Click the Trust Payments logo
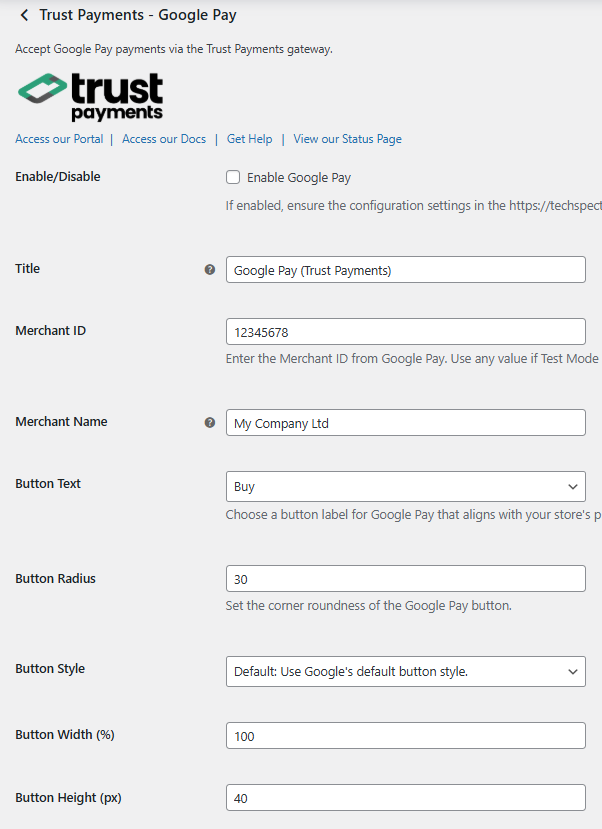The height and width of the screenshot is (829, 602). click(x=91, y=96)
